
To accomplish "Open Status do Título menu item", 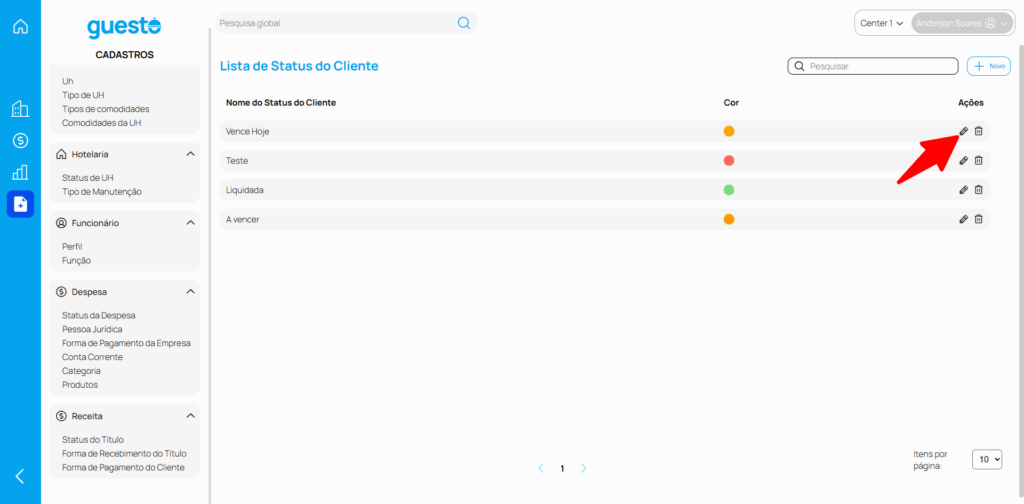I will click(94, 439).
